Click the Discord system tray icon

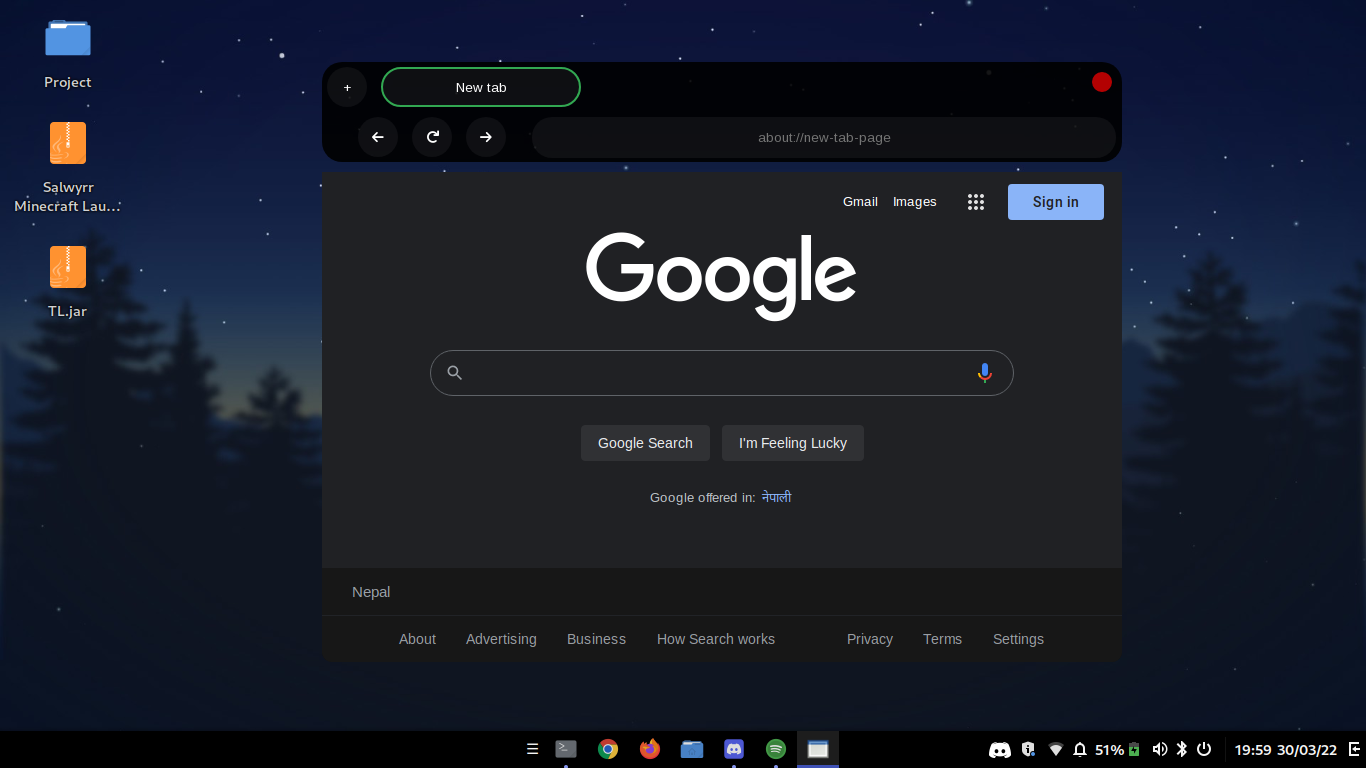click(1000, 749)
